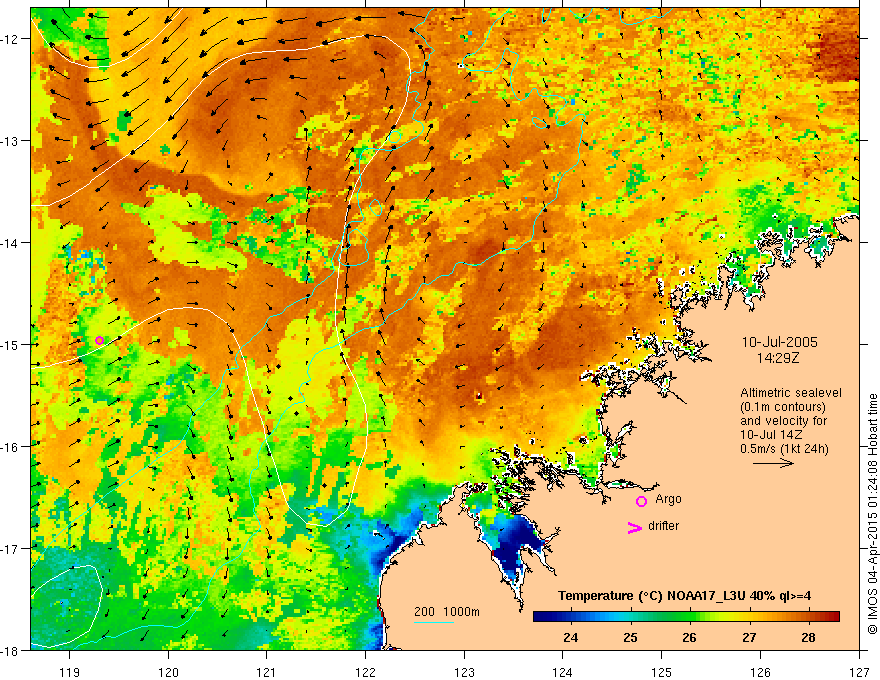
Task: Click the 0.5m/s velocity scale arrow
Action: [x=773, y=463]
